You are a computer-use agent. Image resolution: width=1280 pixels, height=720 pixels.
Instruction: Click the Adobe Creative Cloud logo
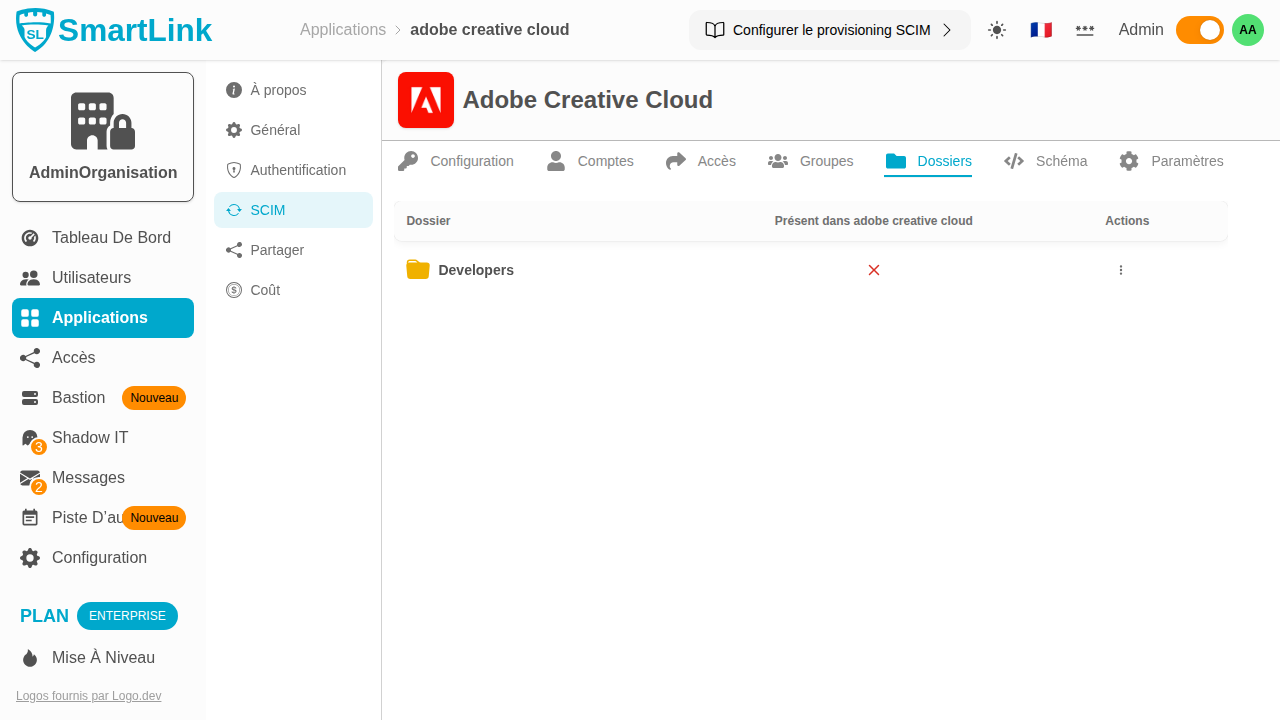pos(426,100)
